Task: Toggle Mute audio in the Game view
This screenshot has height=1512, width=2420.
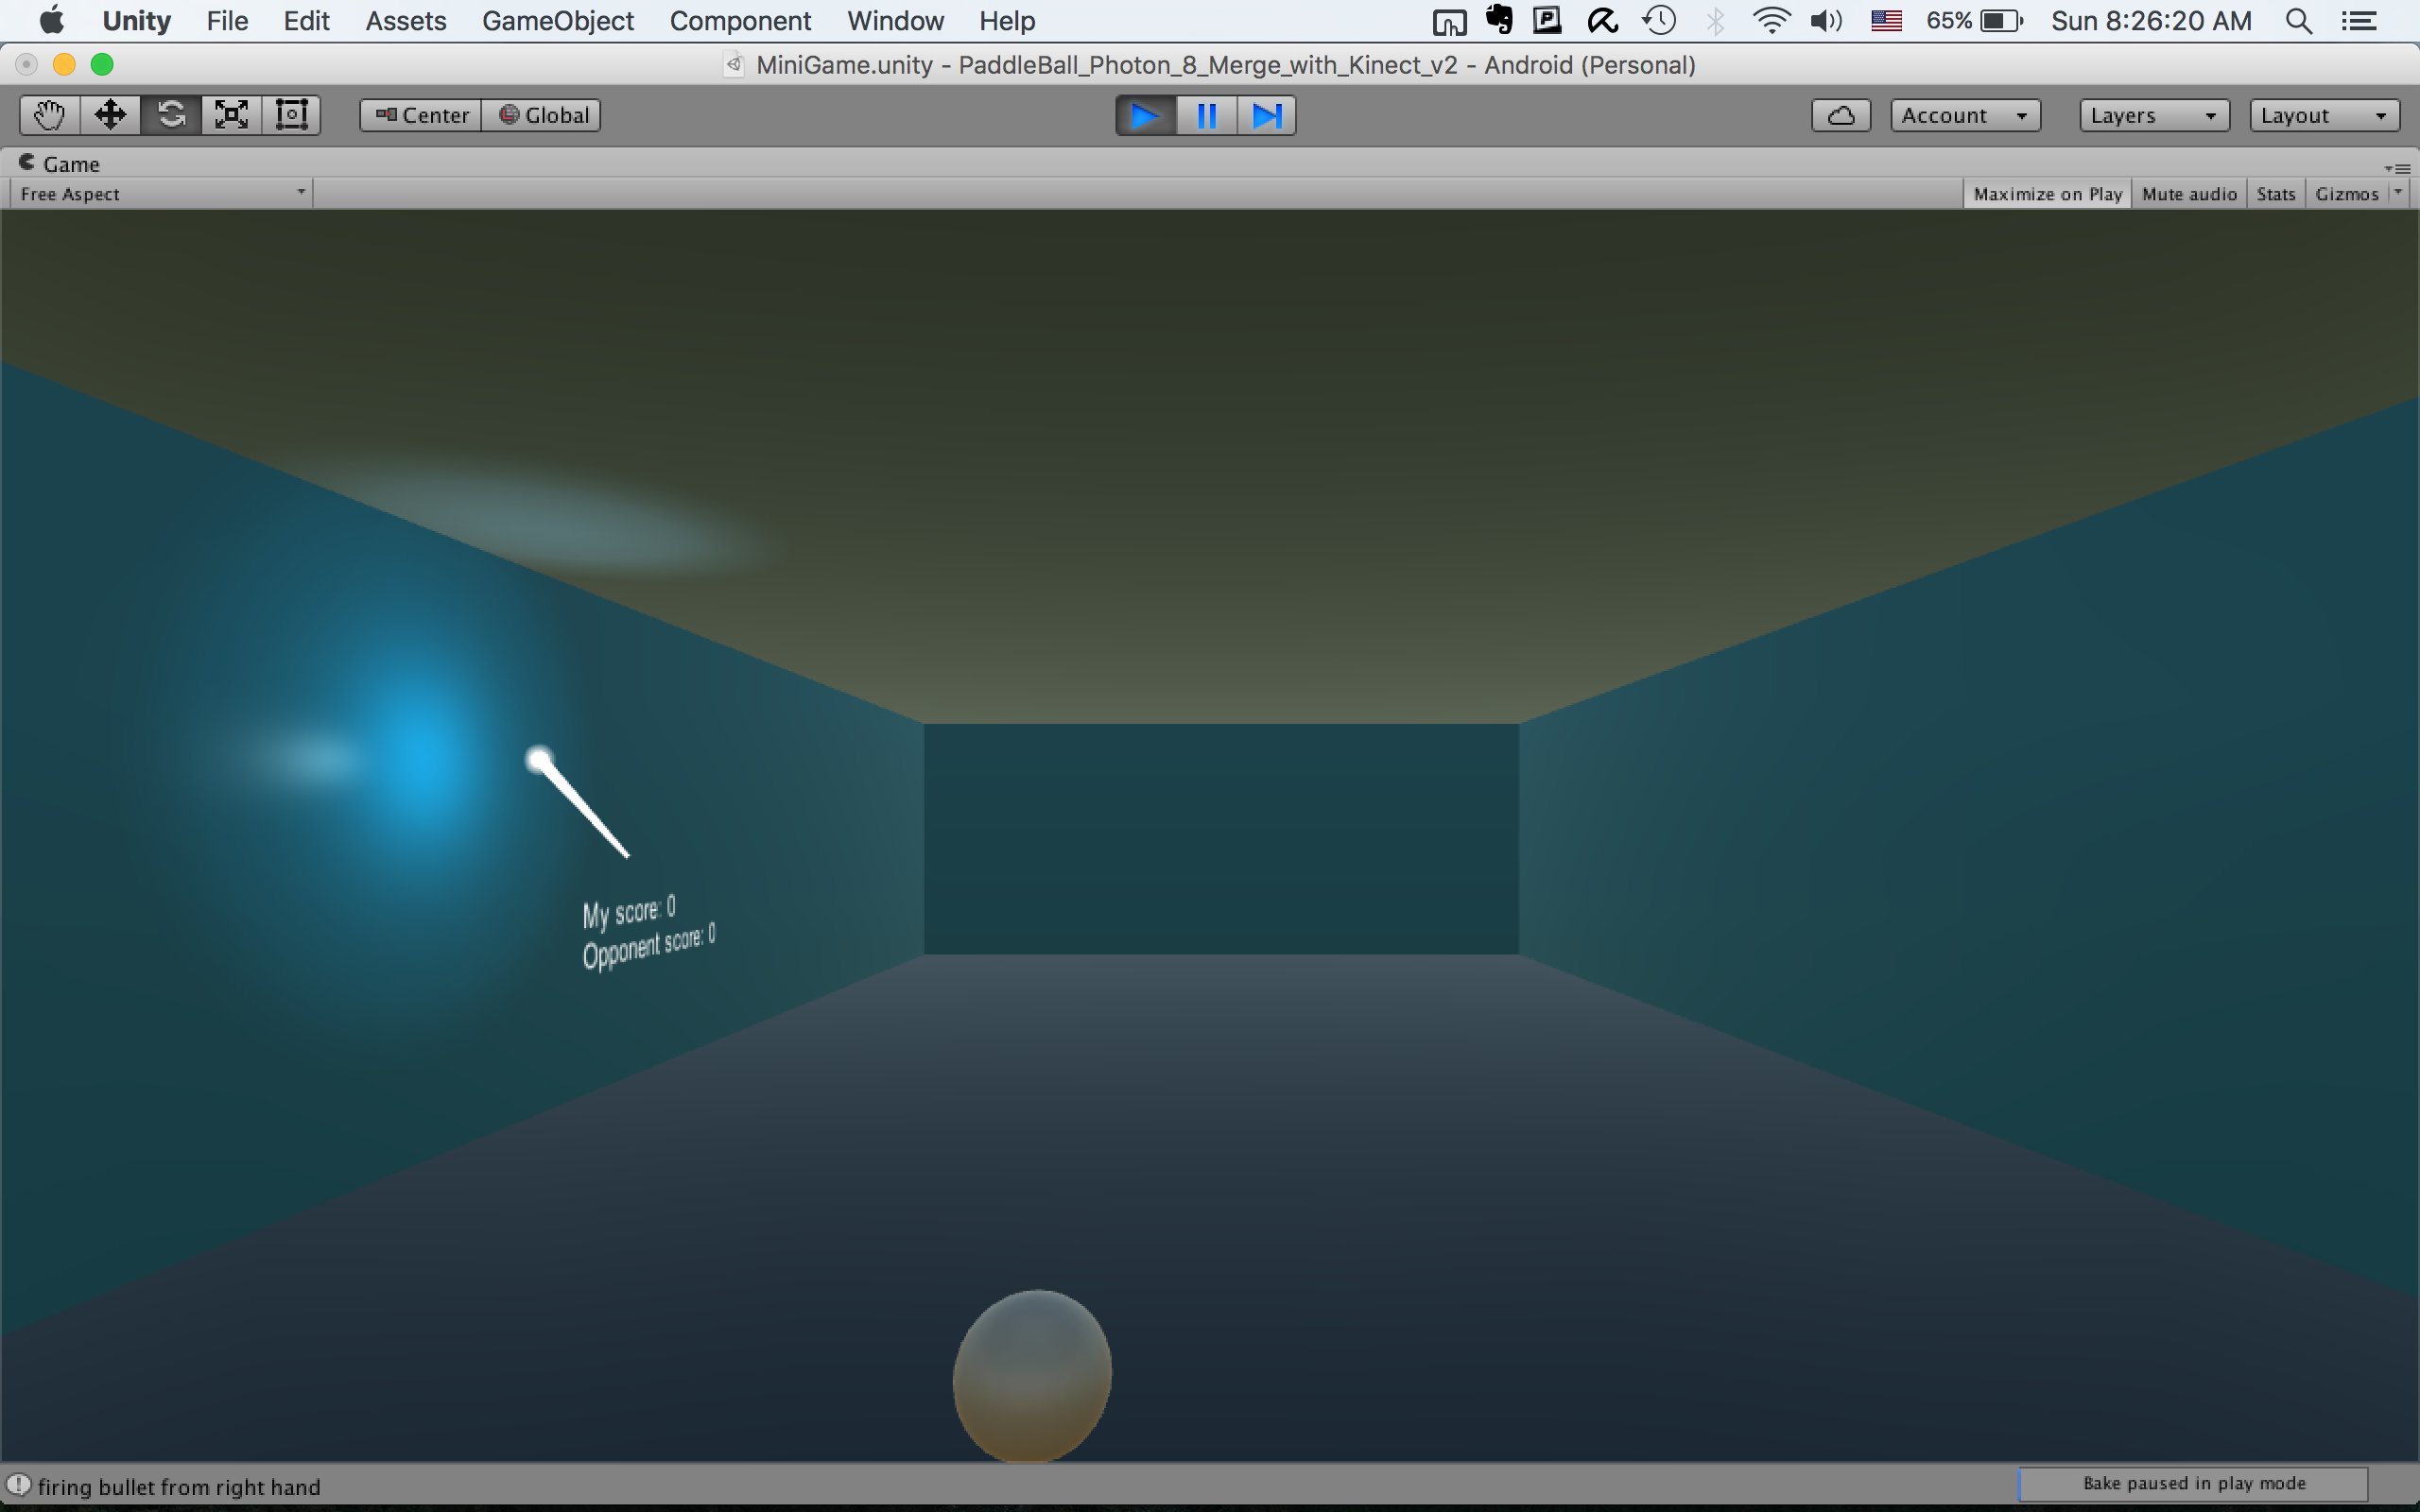Action: (x=2188, y=194)
